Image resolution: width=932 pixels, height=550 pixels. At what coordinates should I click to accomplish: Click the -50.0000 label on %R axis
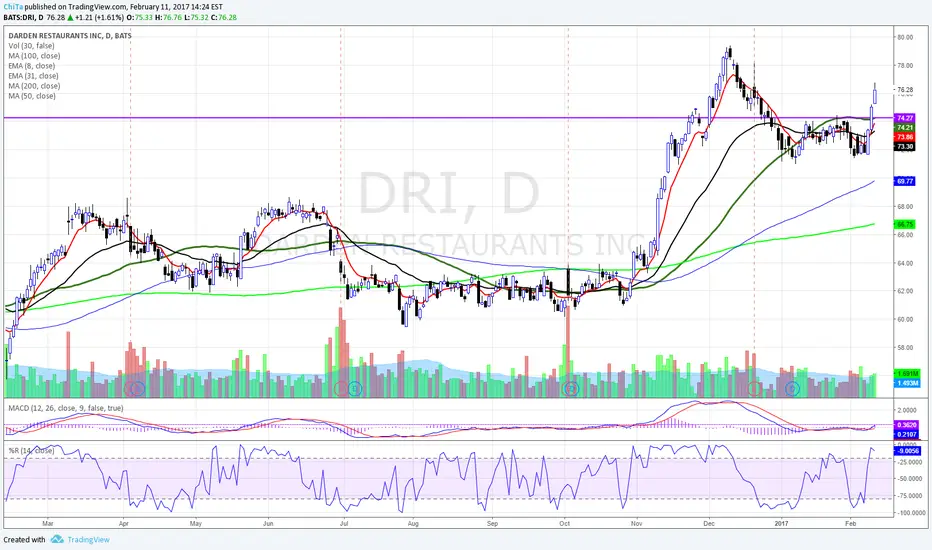tap(910, 479)
